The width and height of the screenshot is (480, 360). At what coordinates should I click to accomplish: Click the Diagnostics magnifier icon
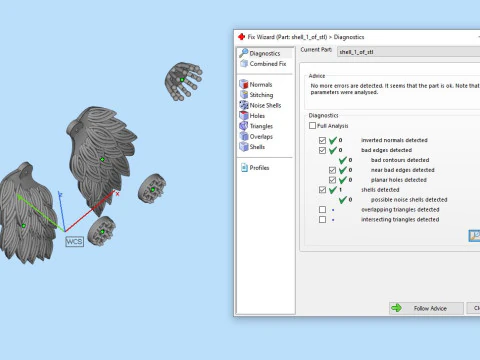coord(244,53)
